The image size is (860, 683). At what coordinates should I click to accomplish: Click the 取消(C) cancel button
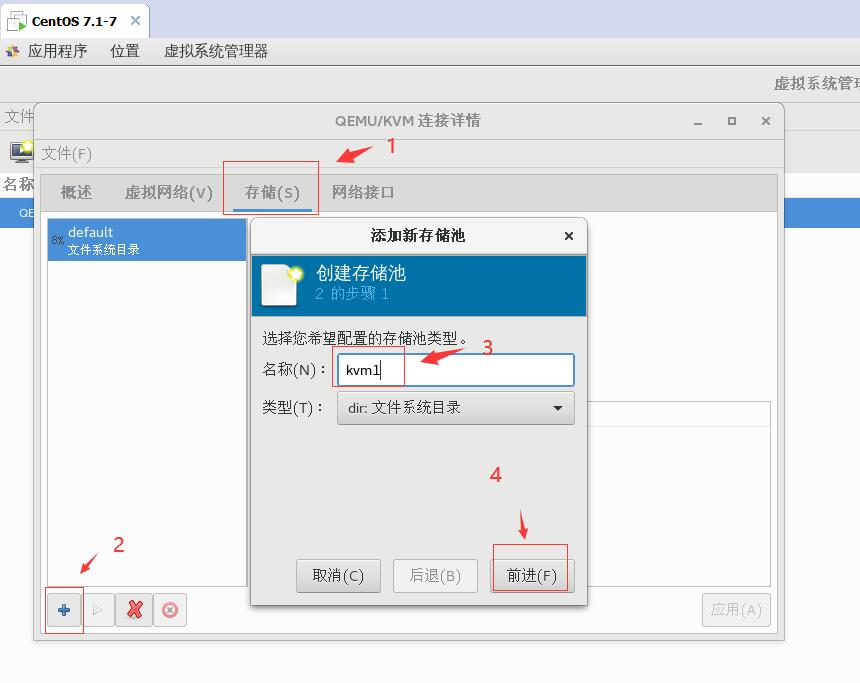tap(338, 575)
